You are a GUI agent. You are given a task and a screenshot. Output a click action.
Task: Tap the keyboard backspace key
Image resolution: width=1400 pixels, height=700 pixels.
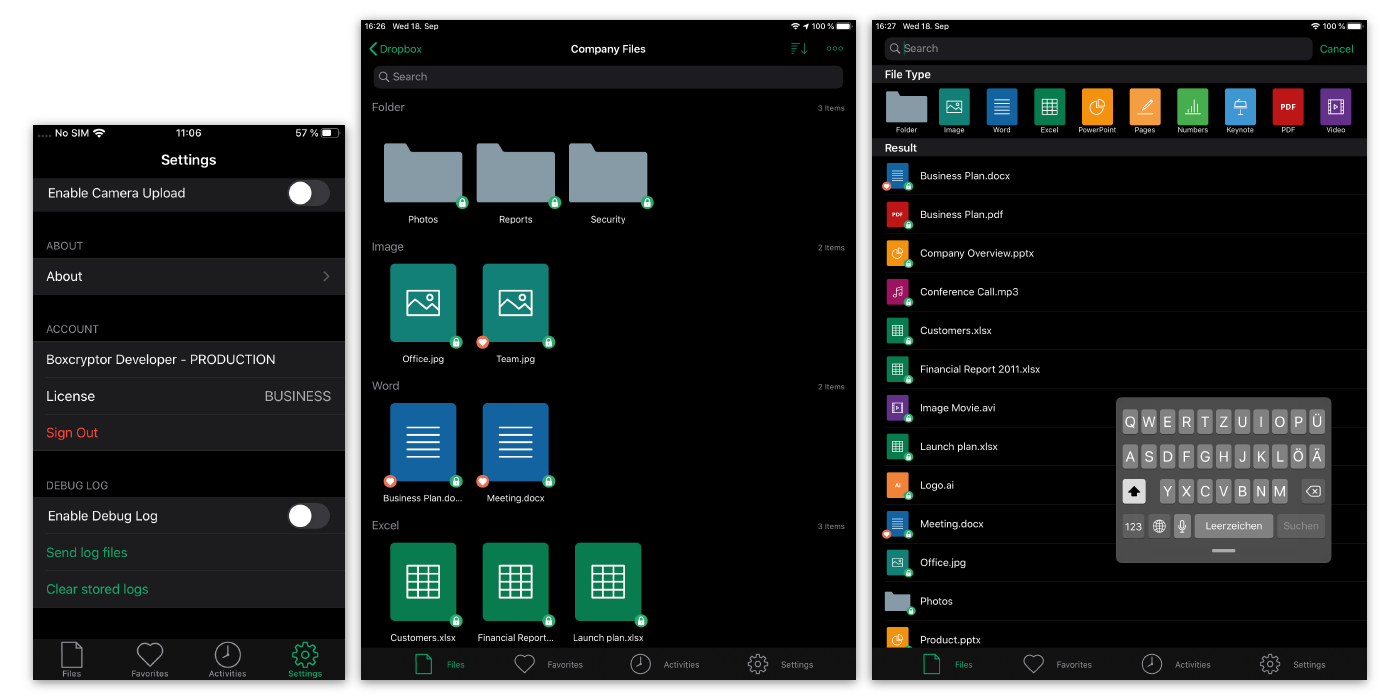point(1313,491)
